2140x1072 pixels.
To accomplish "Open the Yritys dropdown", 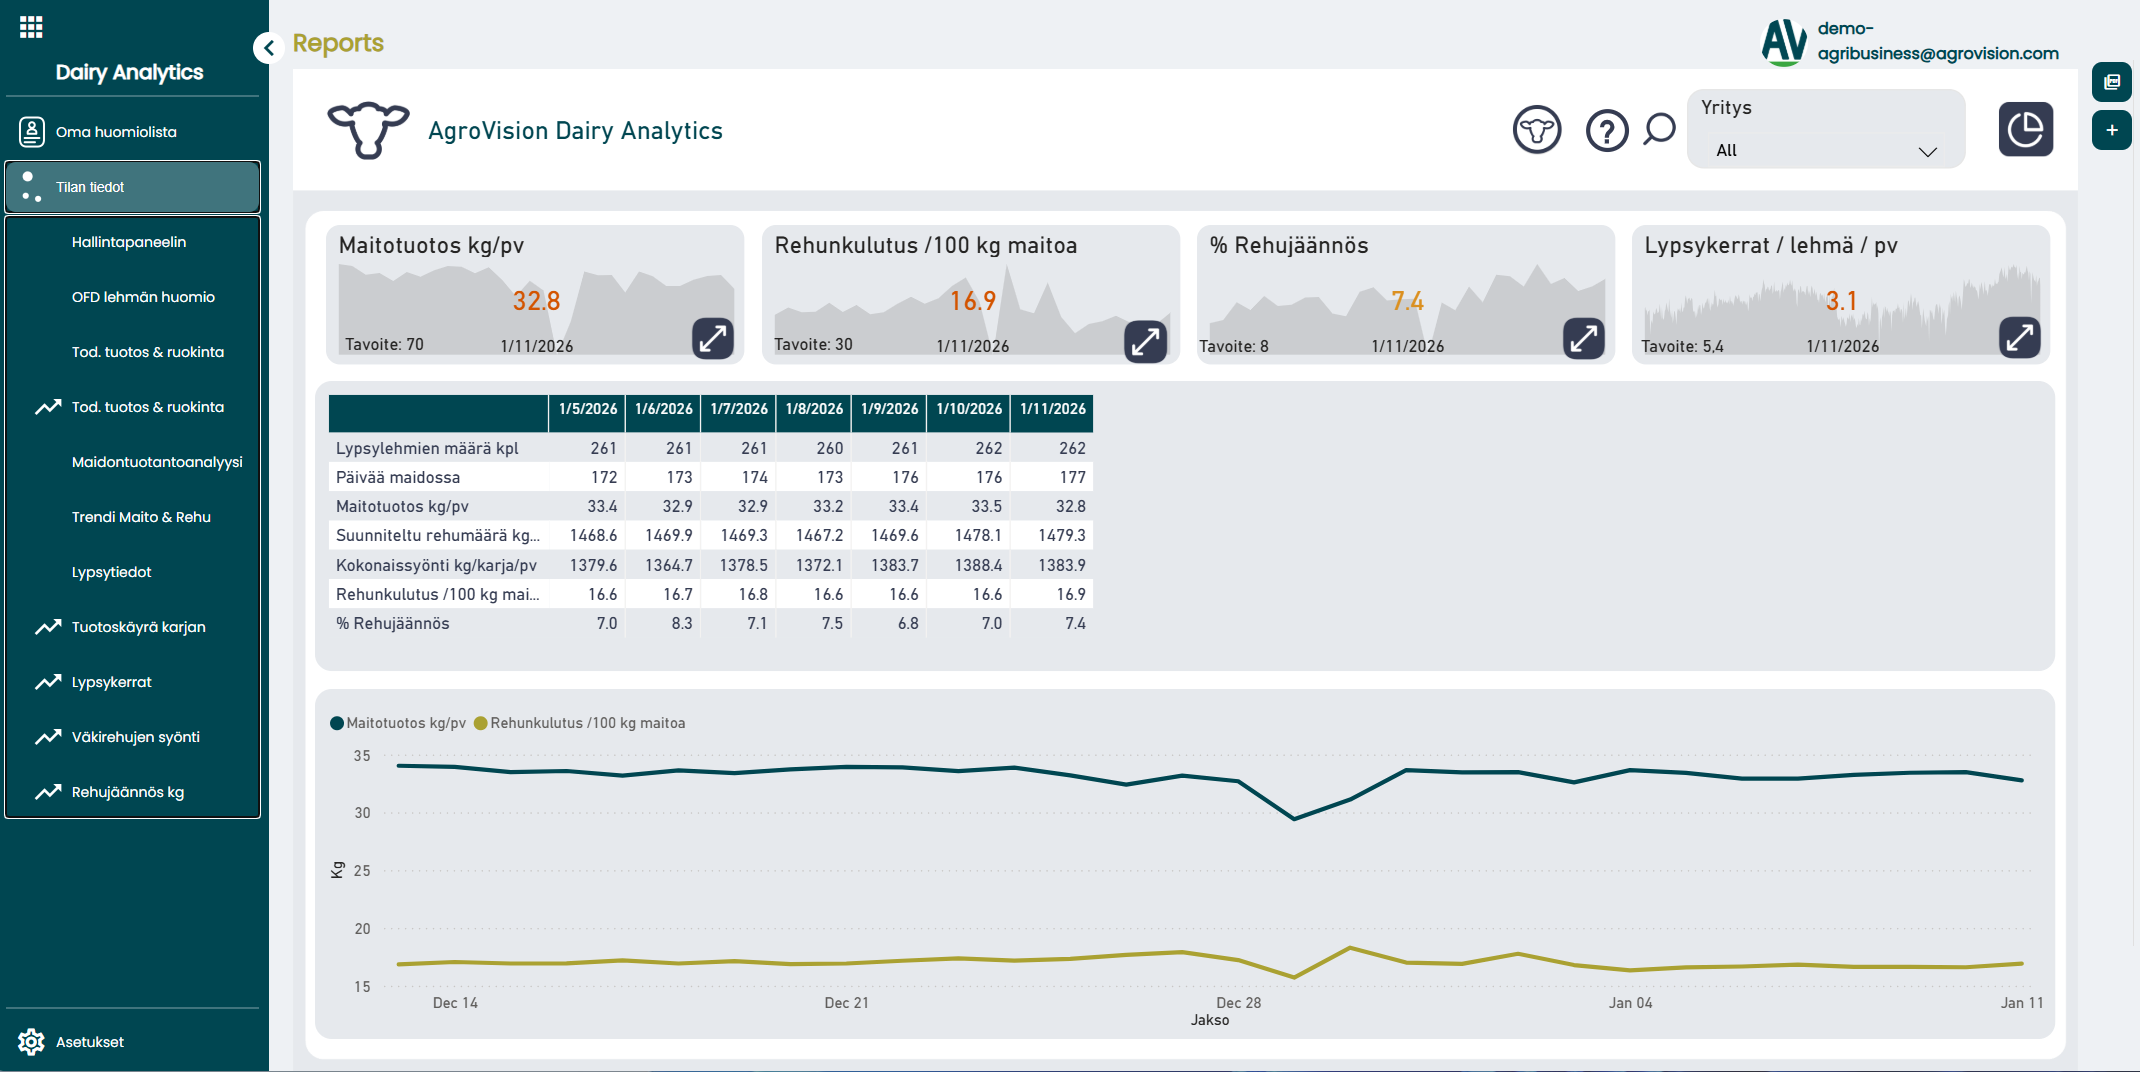I will click(x=1825, y=151).
